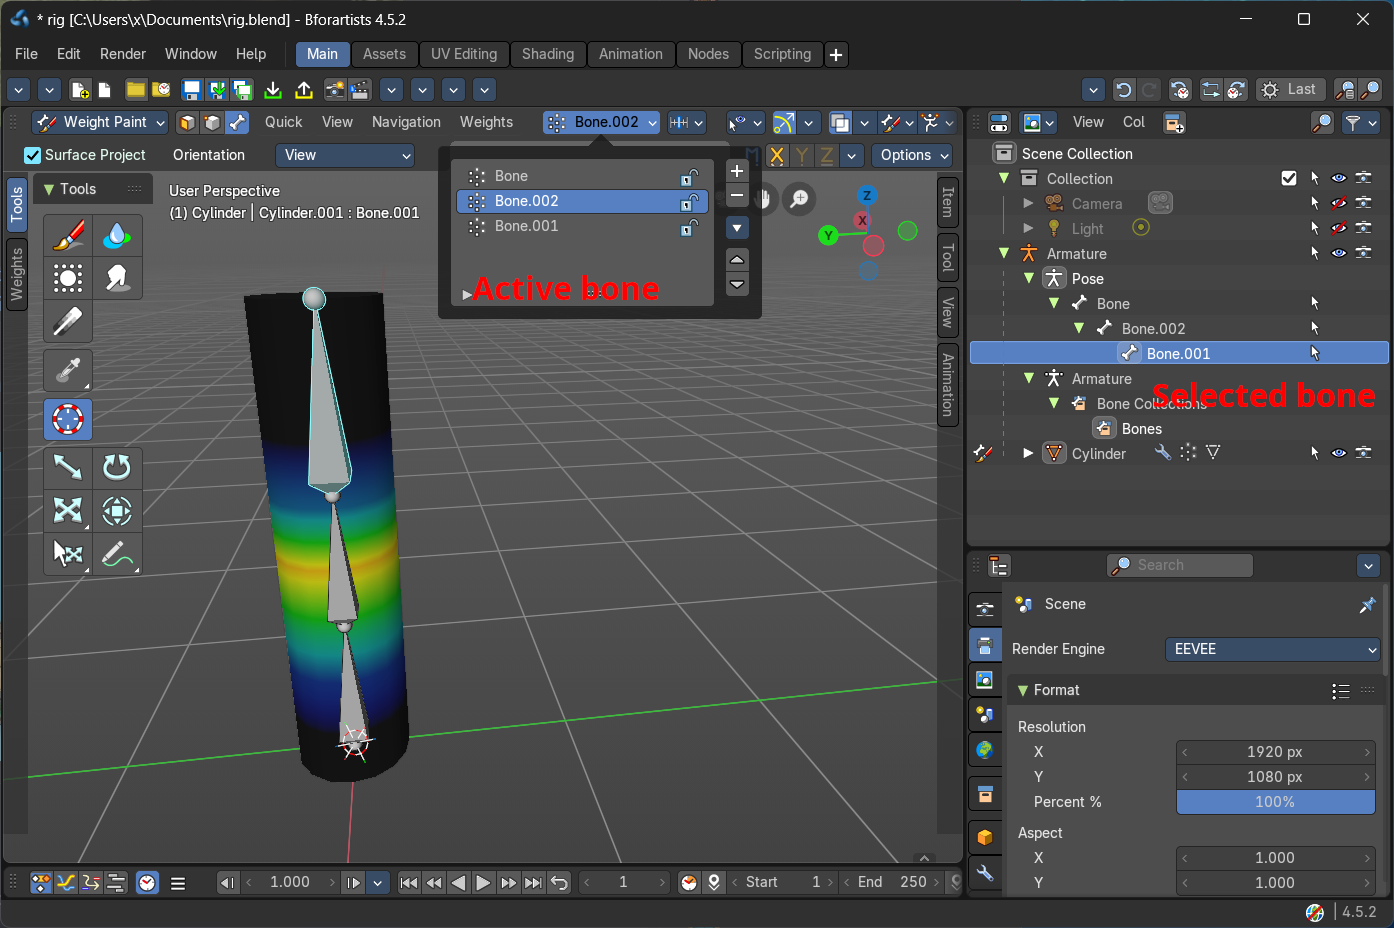Select Bone.001 in the vertex group list
Image resolution: width=1394 pixels, height=928 pixels.
click(x=582, y=226)
